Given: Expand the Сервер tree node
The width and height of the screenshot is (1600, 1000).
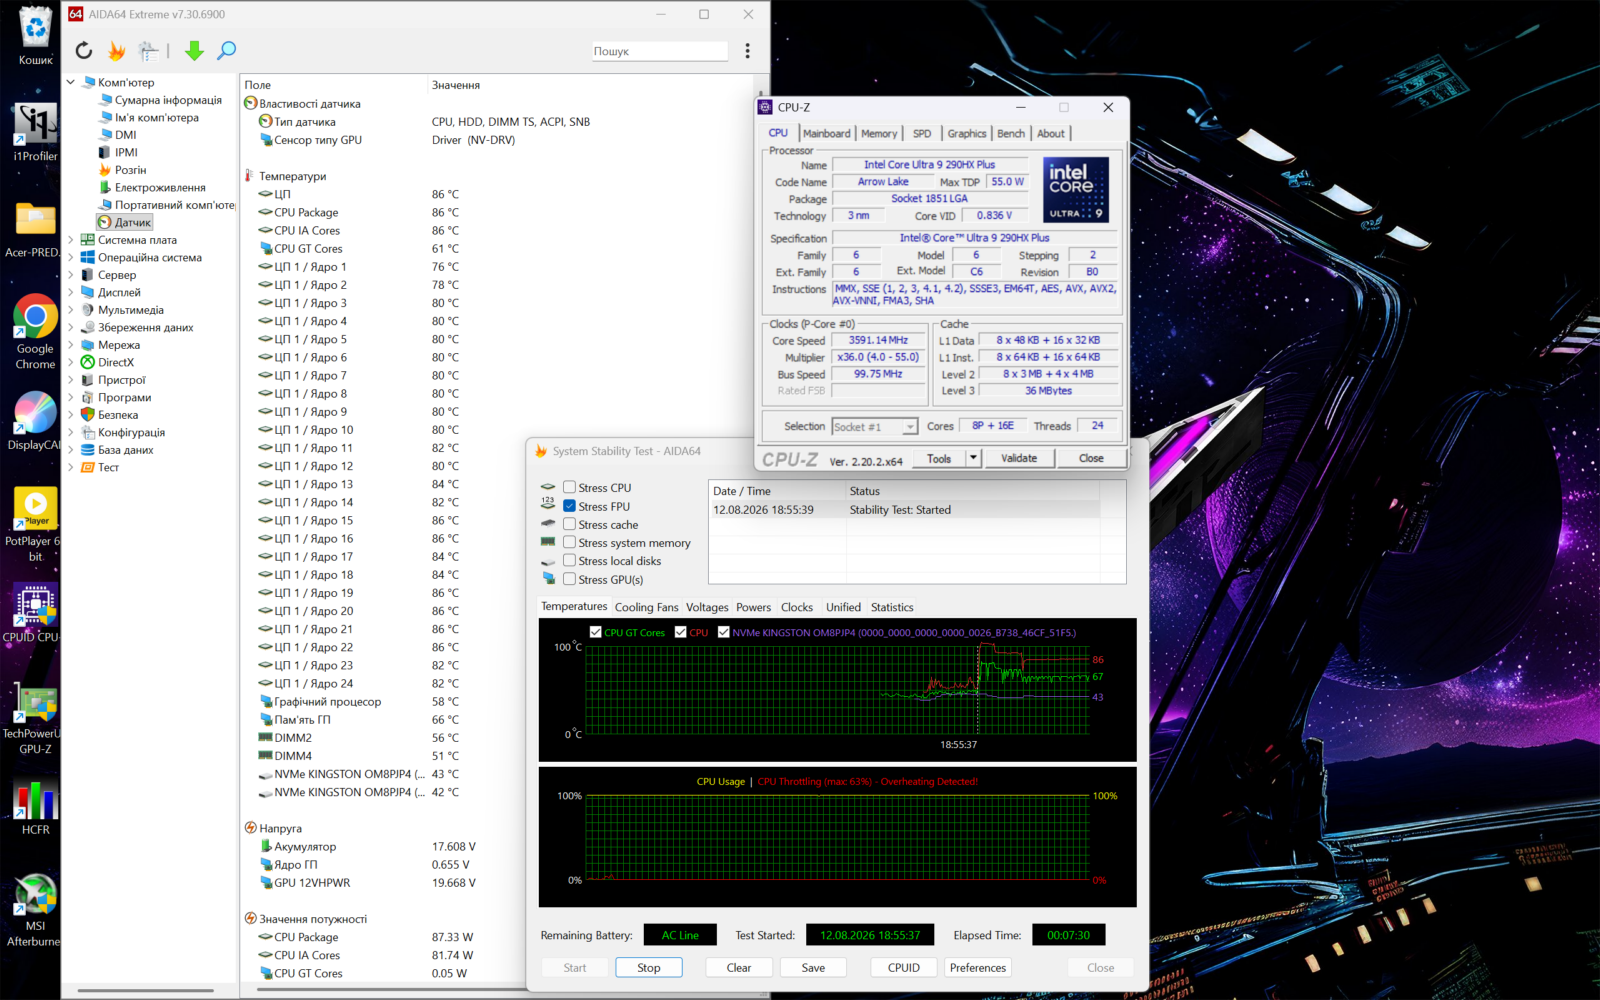Looking at the screenshot, I should coord(71,275).
